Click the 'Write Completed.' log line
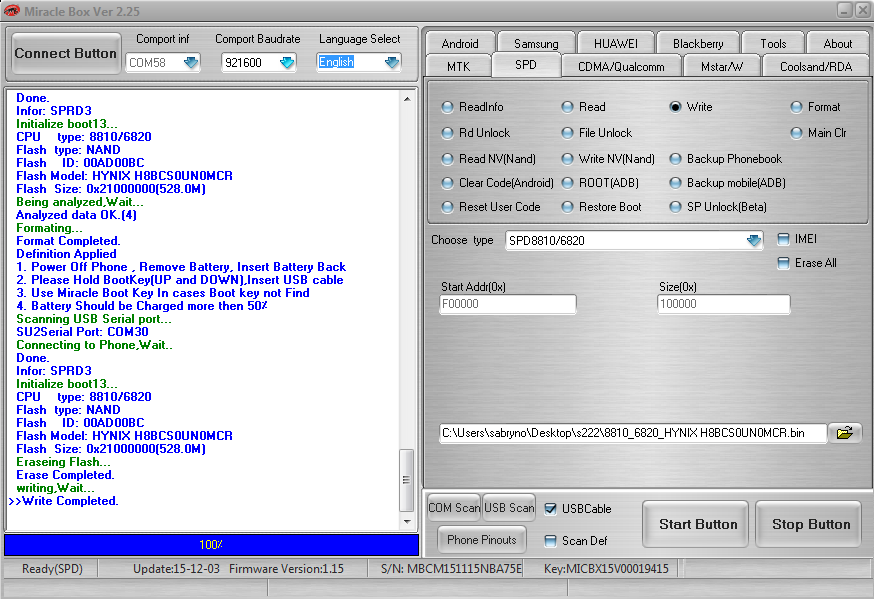874x599 pixels. click(x=70, y=501)
